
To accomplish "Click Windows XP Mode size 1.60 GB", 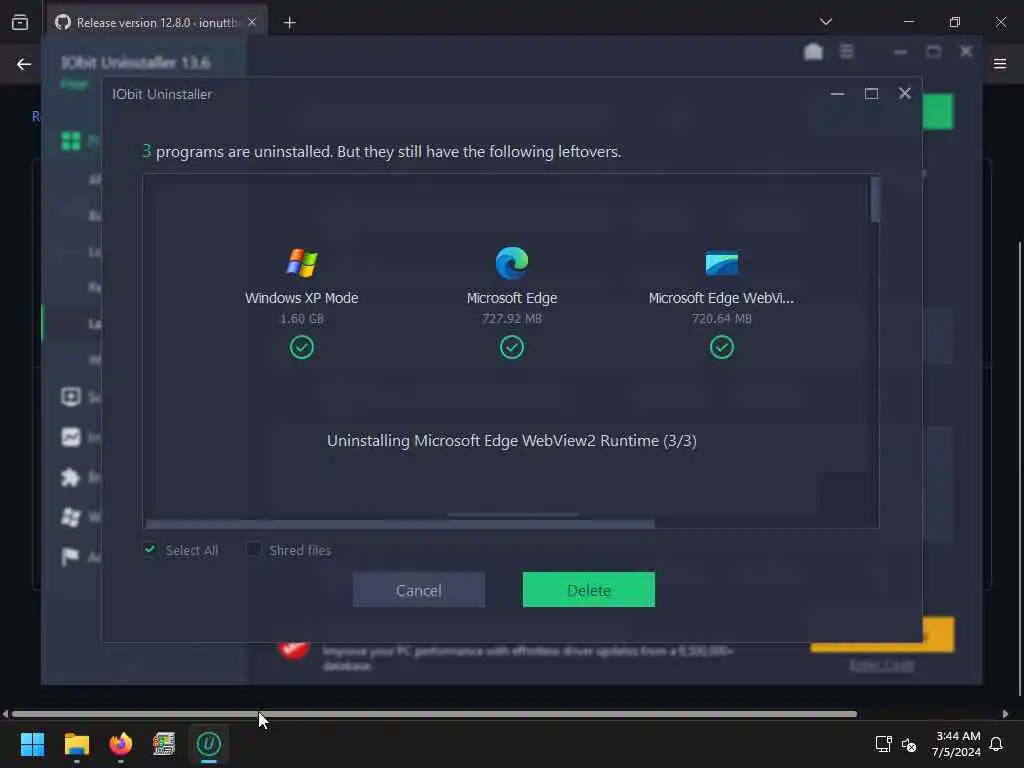I will [x=302, y=319].
